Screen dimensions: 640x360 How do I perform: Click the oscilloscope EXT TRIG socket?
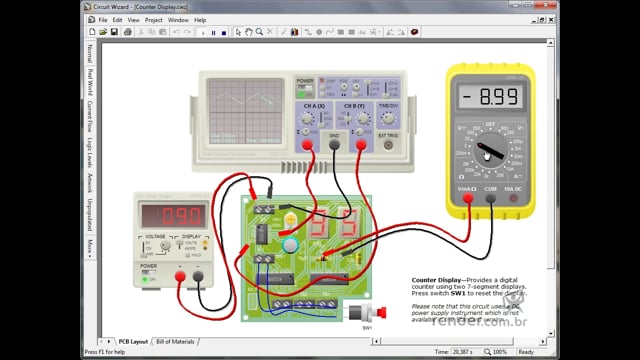click(388, 145)
